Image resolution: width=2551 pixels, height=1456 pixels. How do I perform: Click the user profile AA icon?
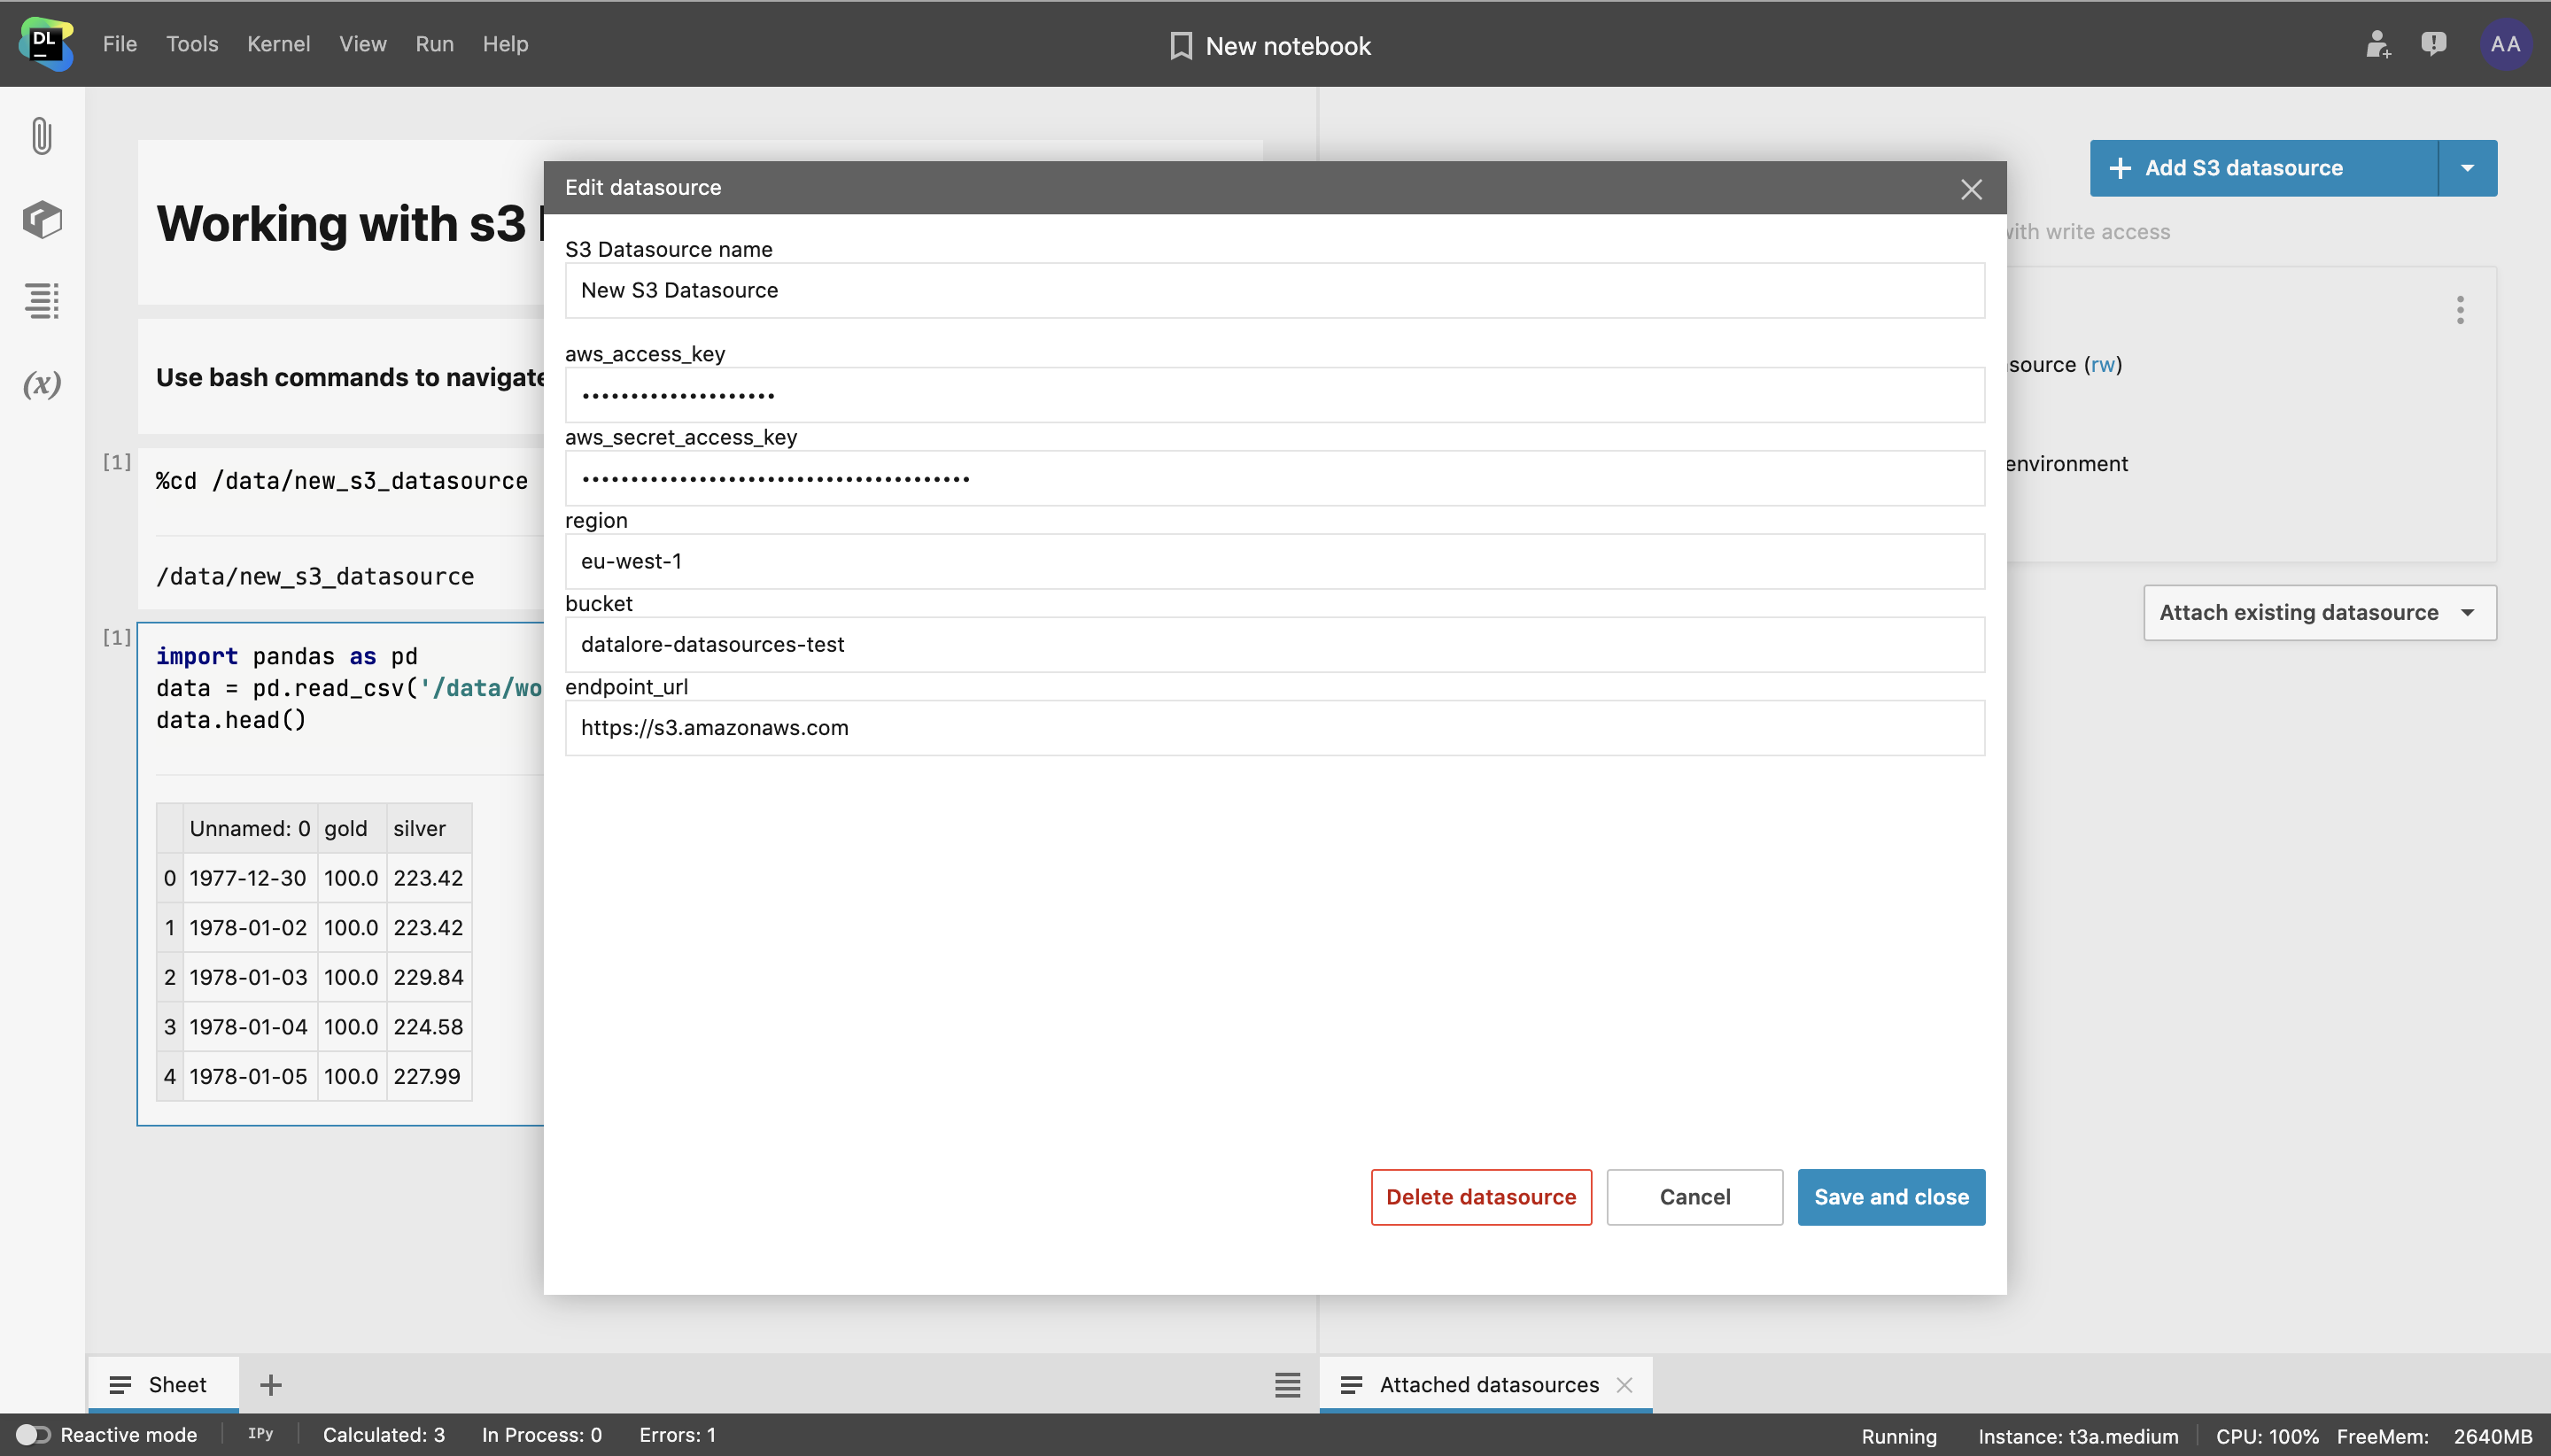point(2509,42)
